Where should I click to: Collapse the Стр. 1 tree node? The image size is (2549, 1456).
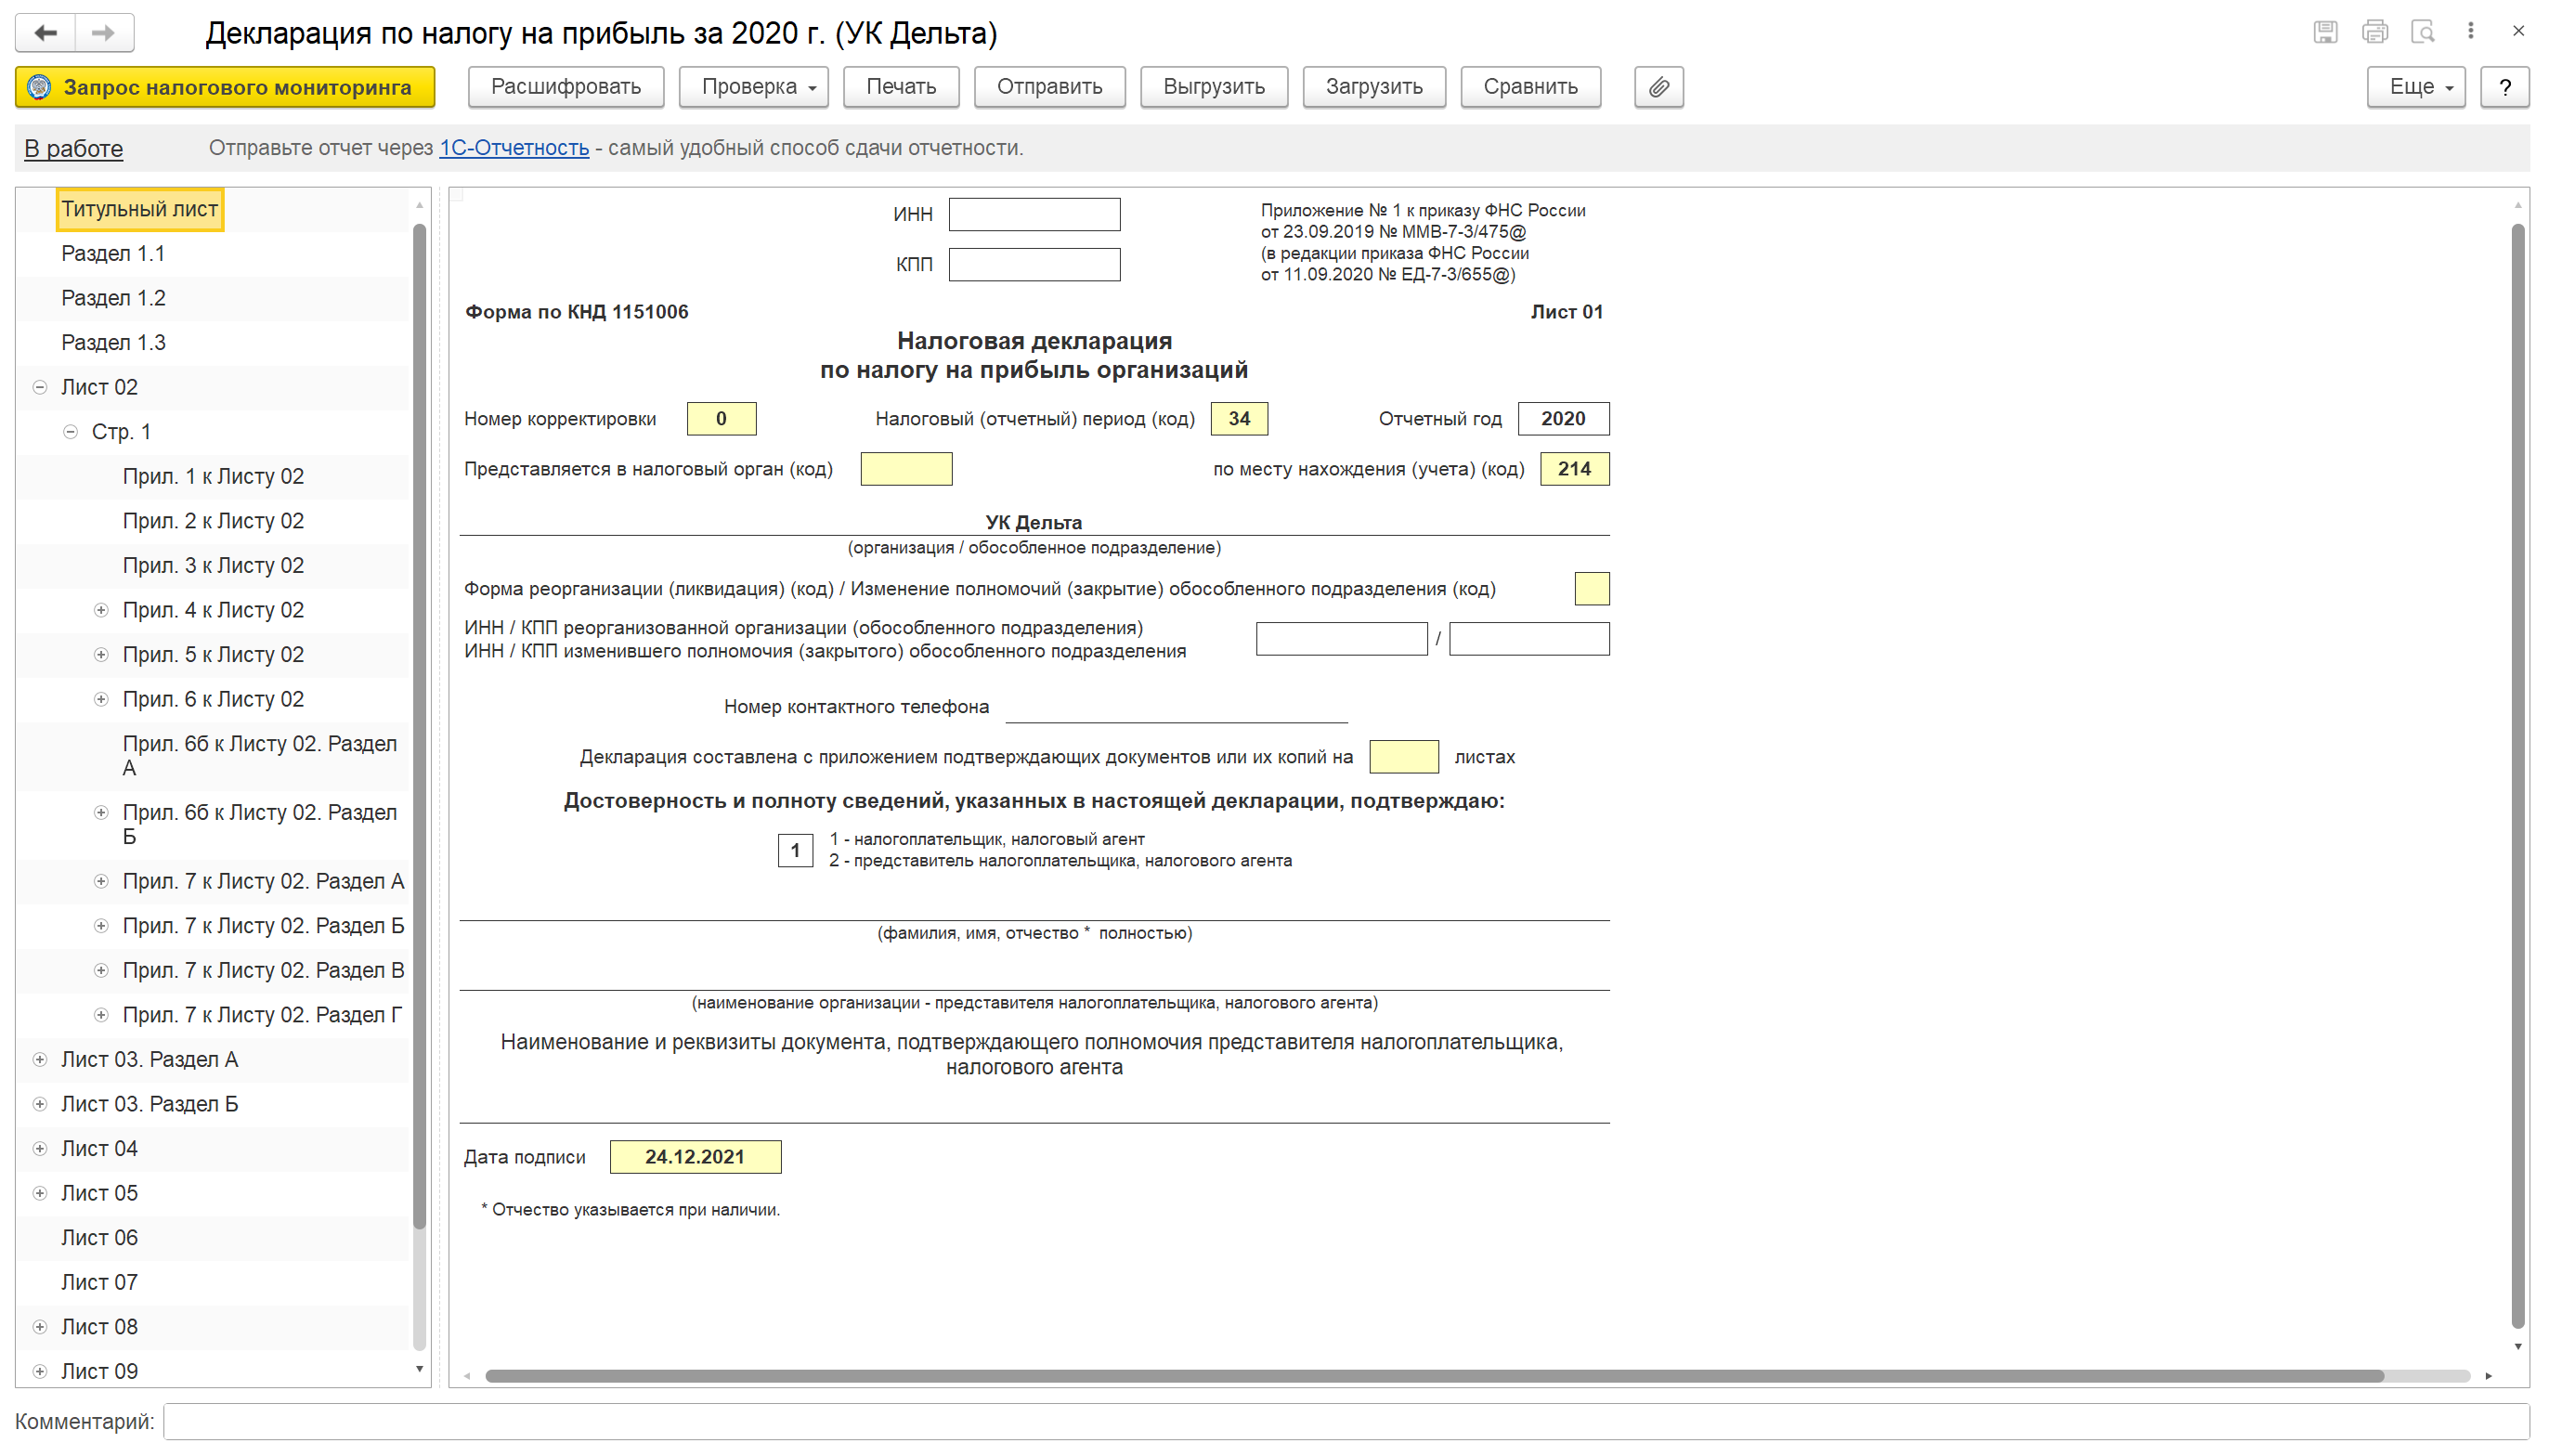[x=70, y=432]
